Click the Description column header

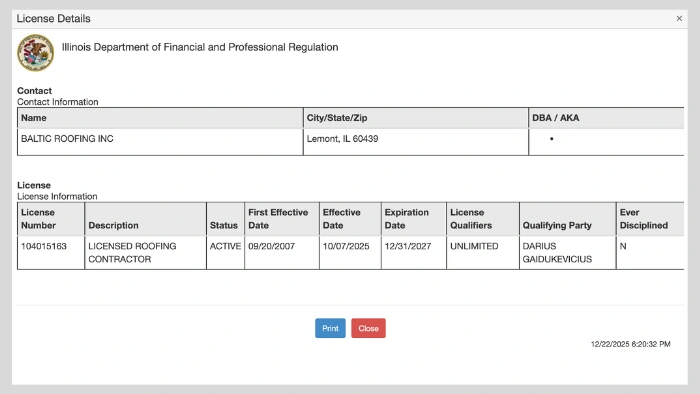pos(146,219)
